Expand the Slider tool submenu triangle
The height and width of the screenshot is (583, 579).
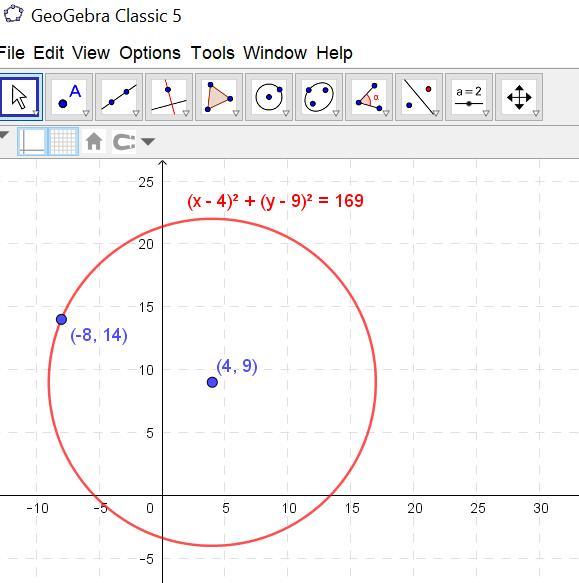(486, 113)
